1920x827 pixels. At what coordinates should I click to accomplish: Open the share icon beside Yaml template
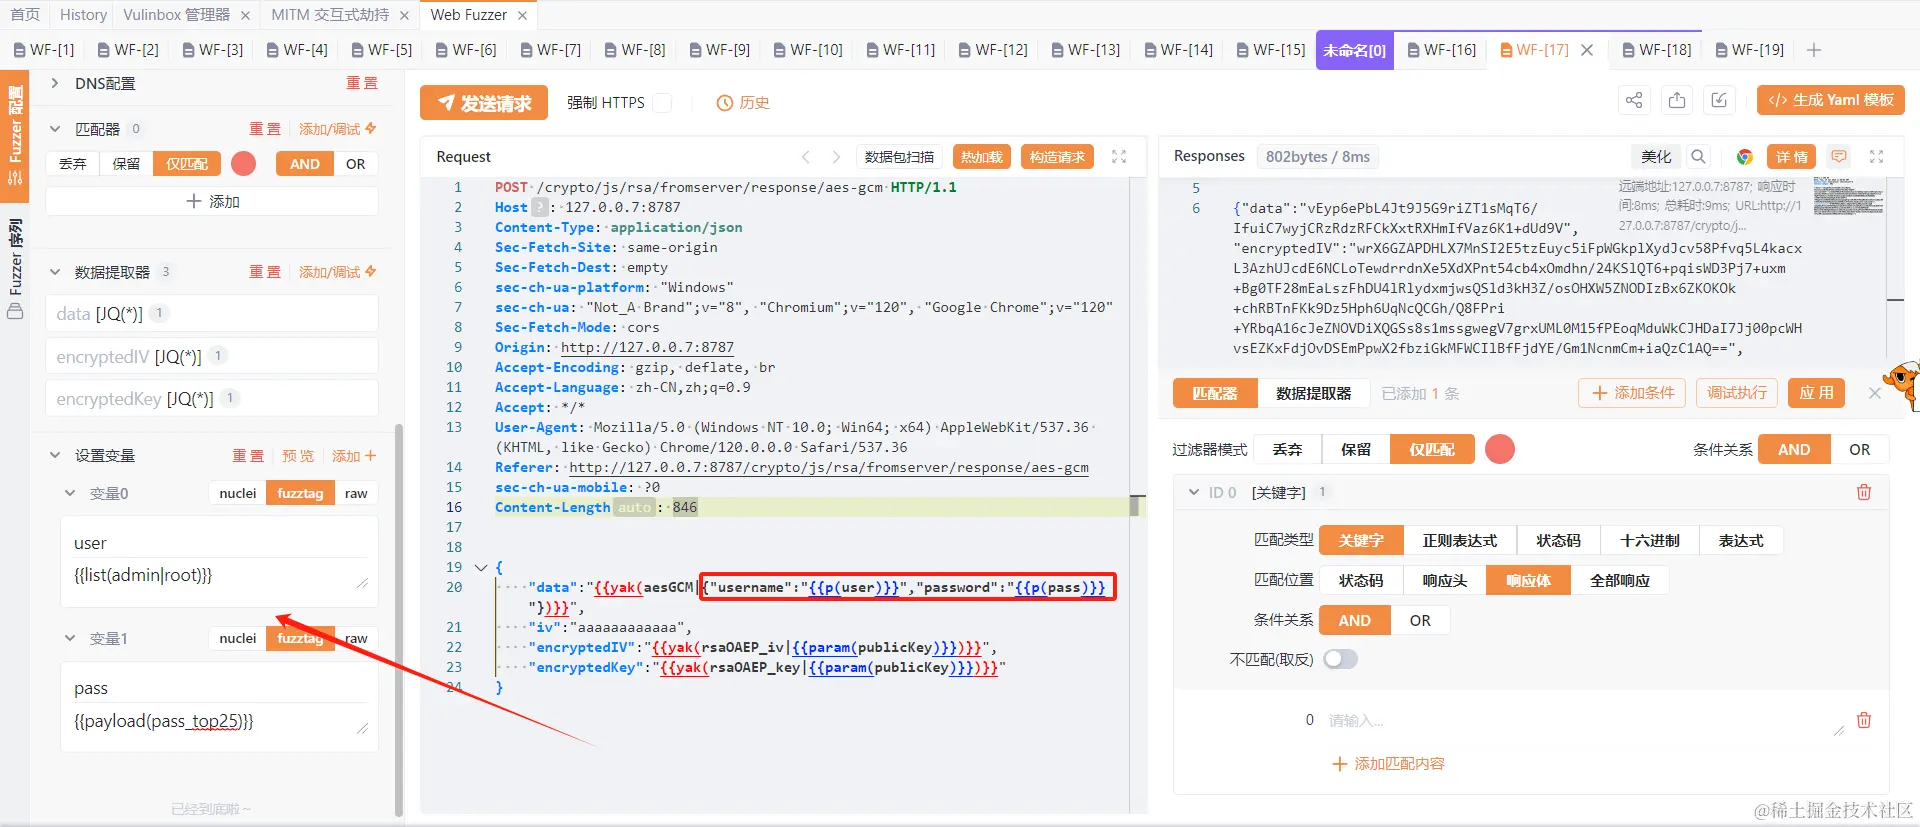click(x=1634, y=101)
